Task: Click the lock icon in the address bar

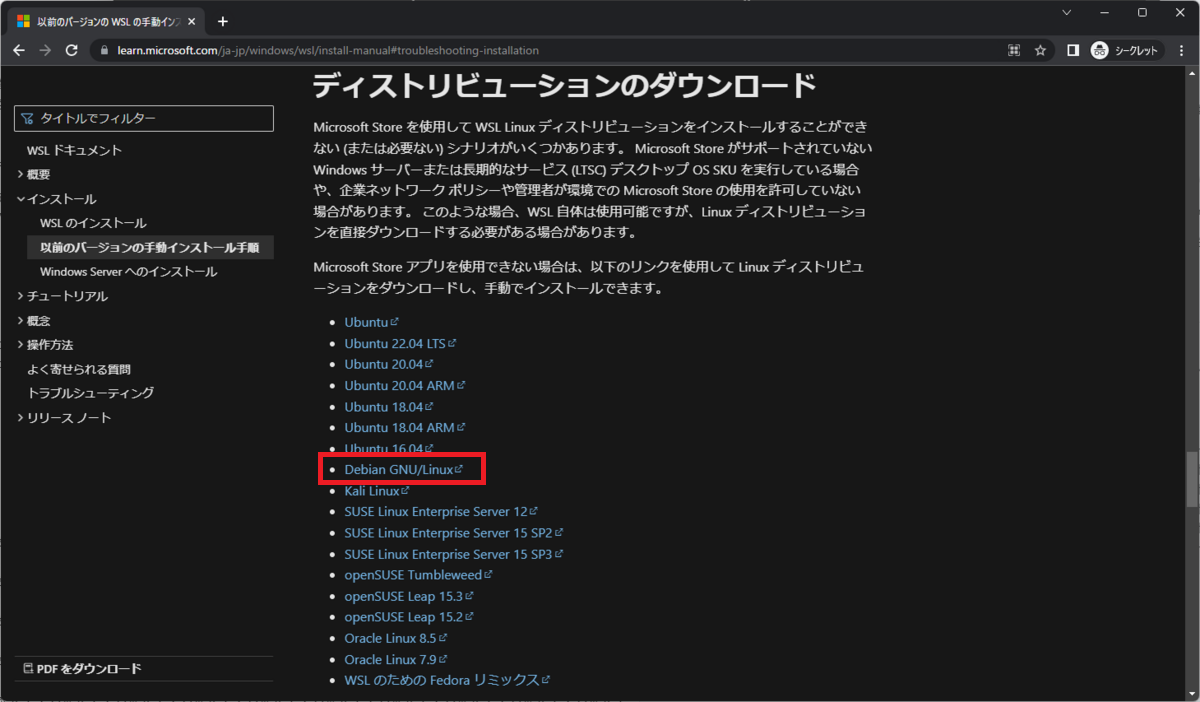Action: pos(106,50)
